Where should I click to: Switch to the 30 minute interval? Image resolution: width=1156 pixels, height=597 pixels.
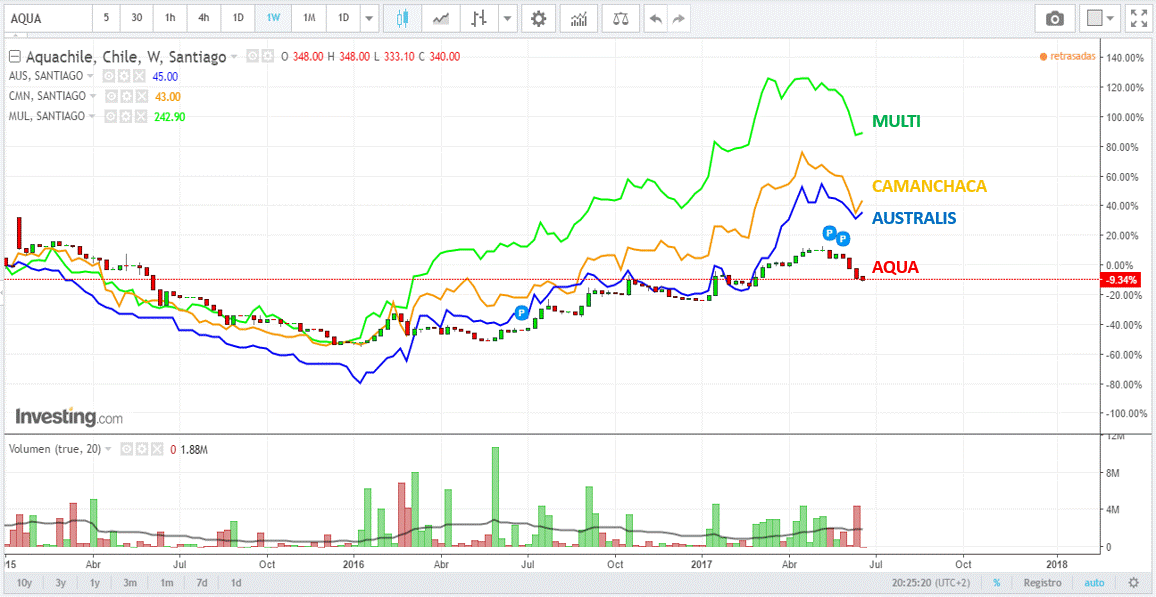point(137,18)
